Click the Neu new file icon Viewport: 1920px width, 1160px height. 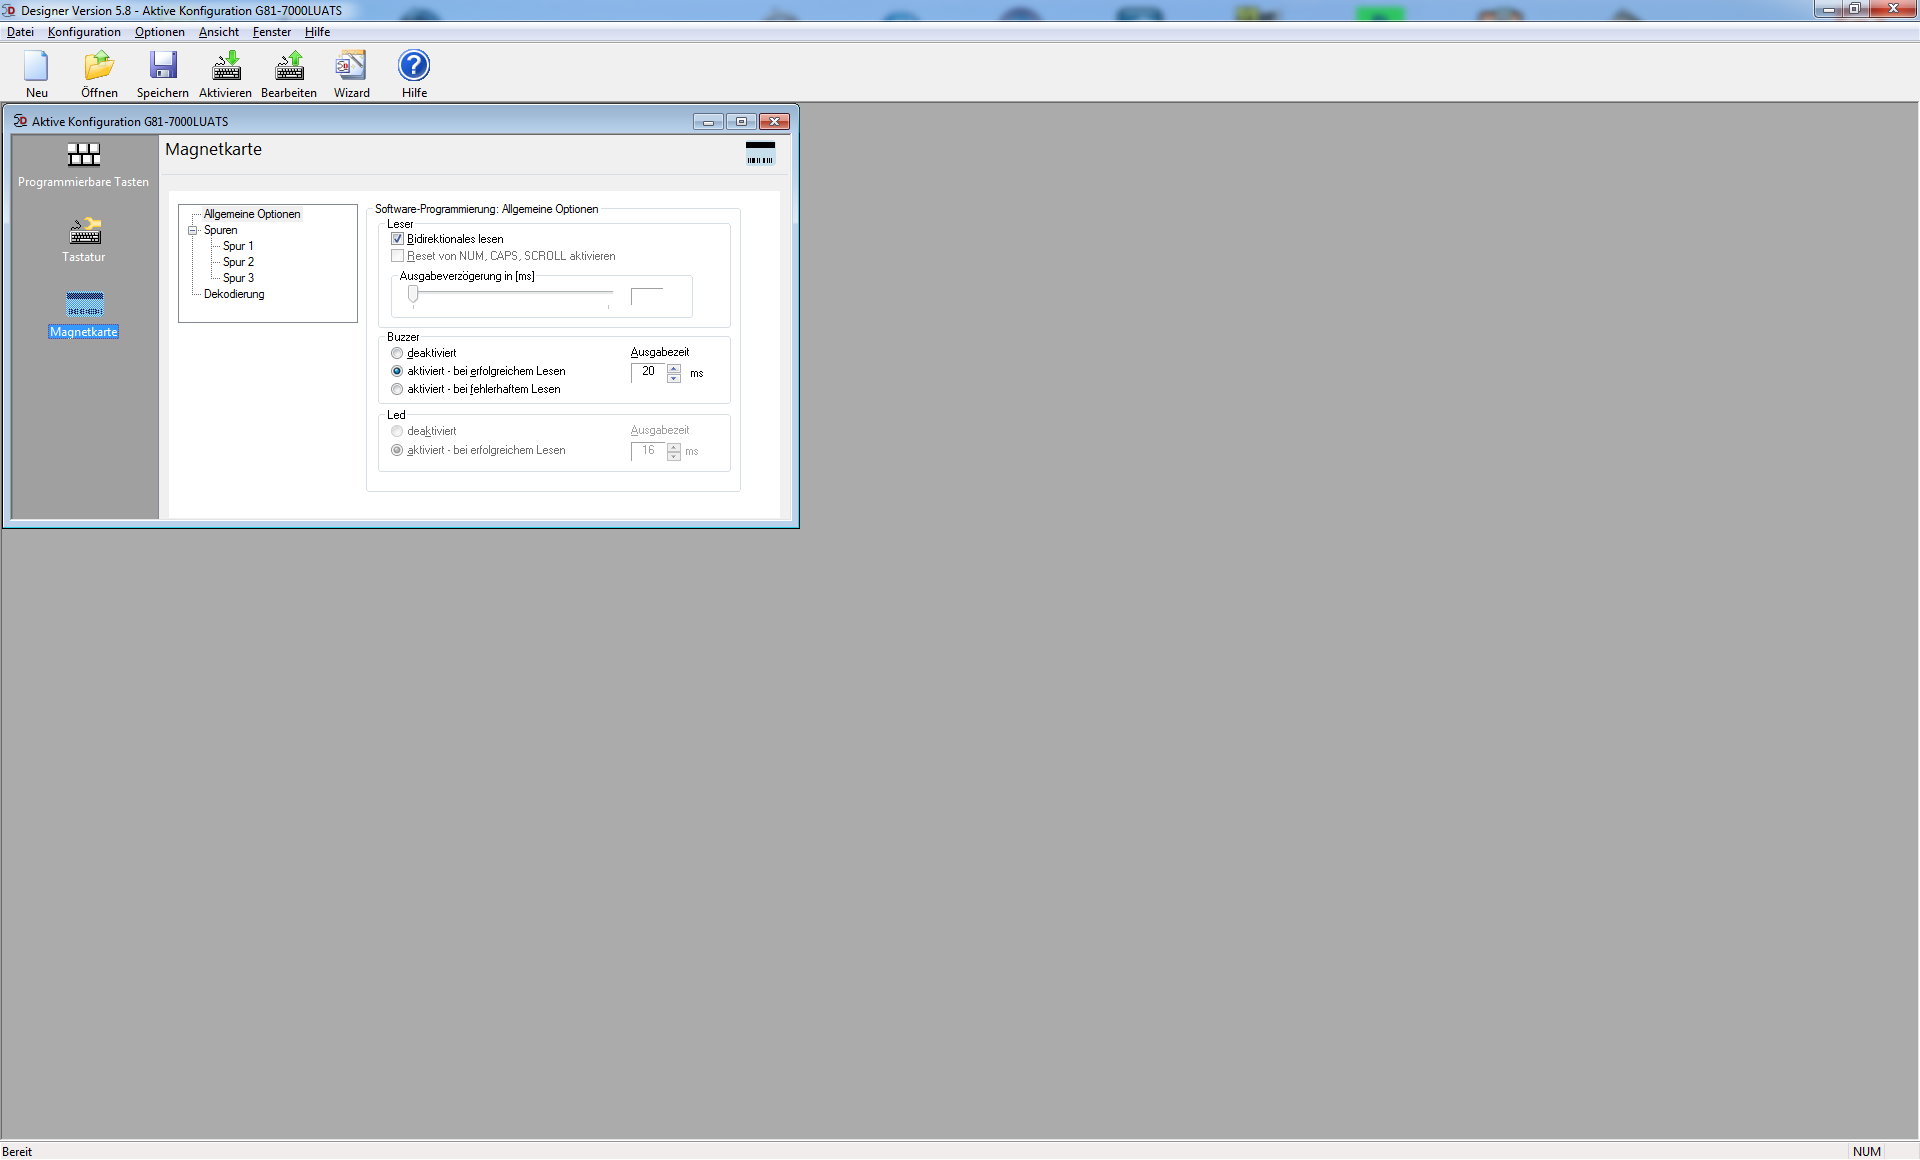(x=37, y=67)
